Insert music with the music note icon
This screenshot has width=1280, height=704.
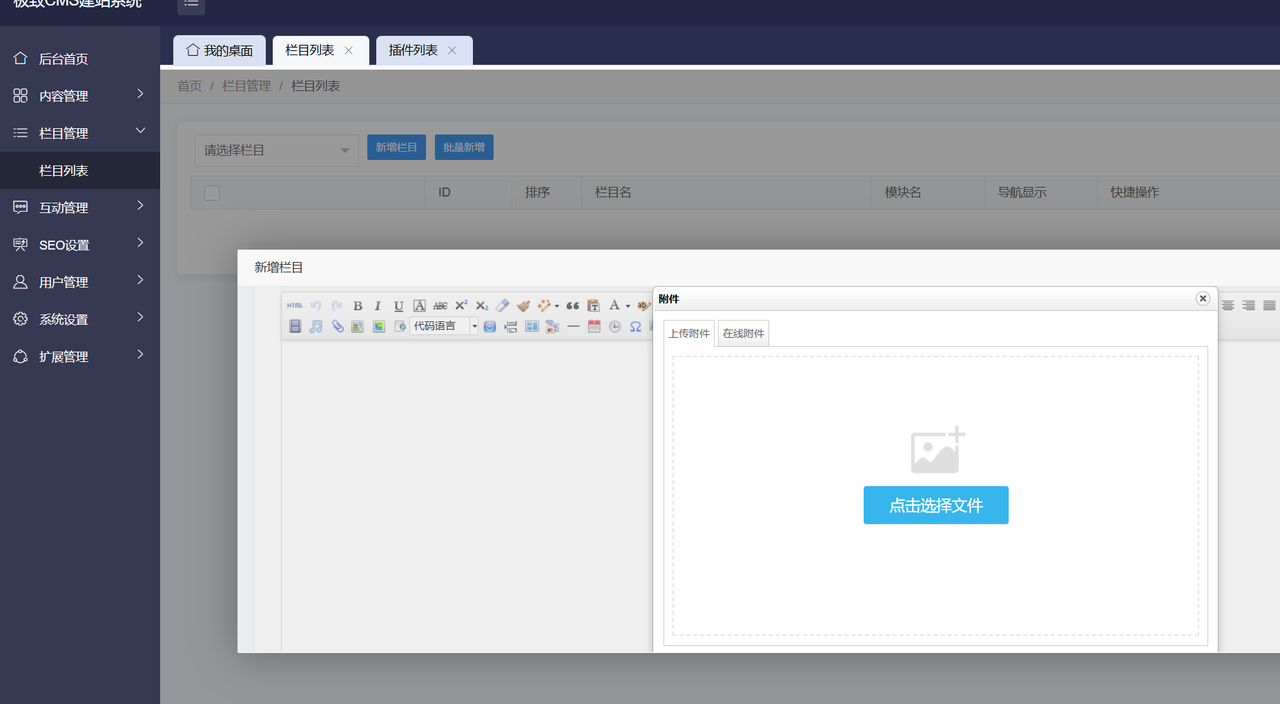pyautogui.click(x=316, y=327)
